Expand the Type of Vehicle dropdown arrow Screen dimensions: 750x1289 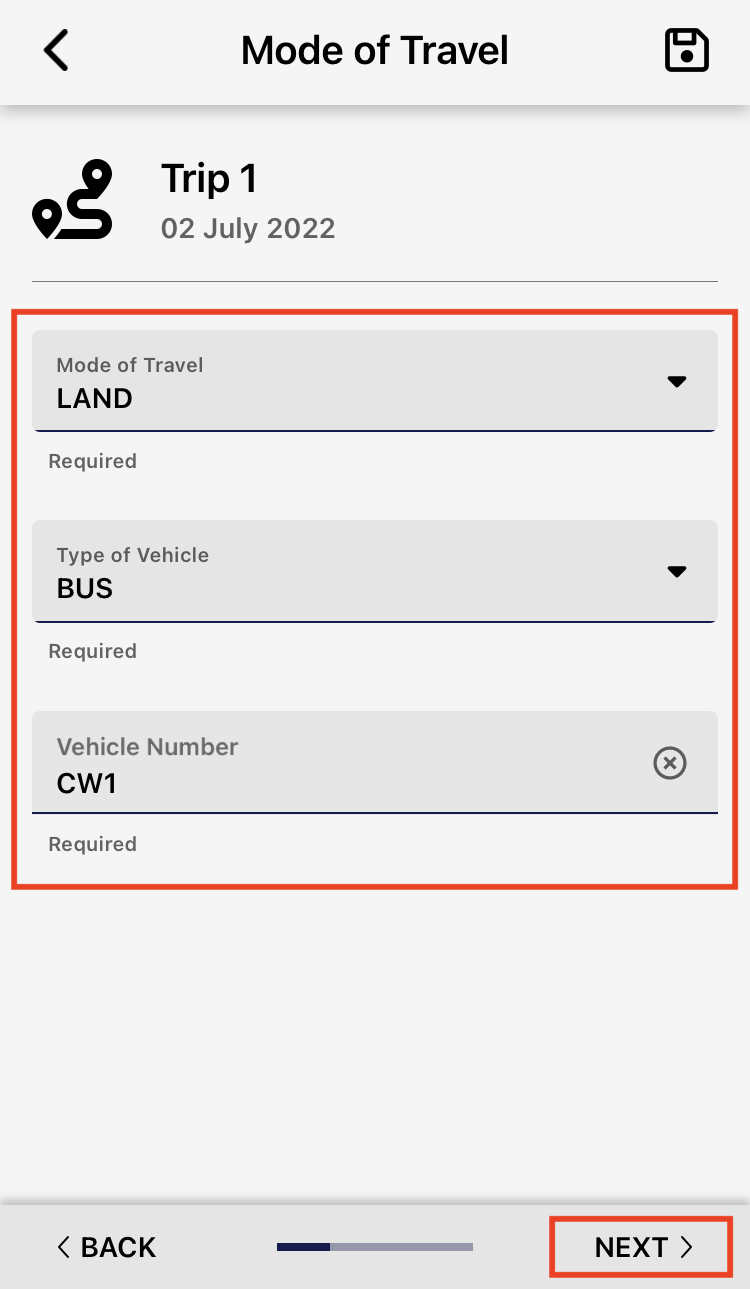tap(677, 571)
